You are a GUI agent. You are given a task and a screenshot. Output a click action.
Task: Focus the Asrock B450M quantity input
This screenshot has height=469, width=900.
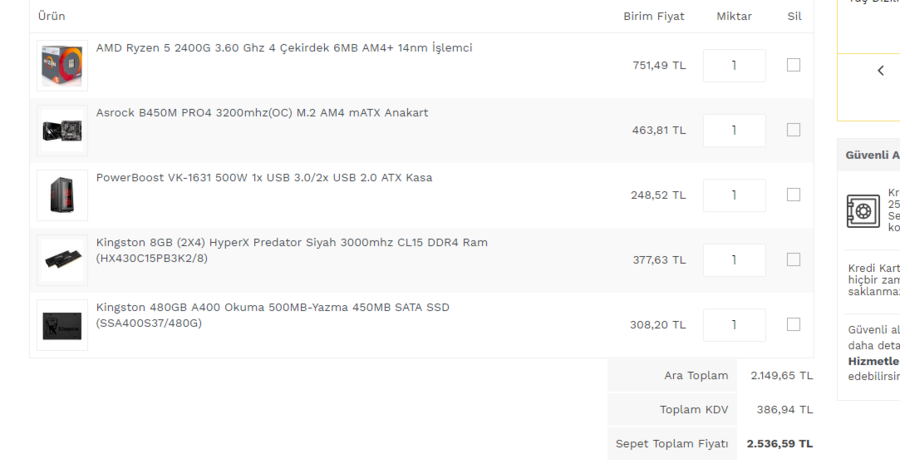(x=734, y=130)
